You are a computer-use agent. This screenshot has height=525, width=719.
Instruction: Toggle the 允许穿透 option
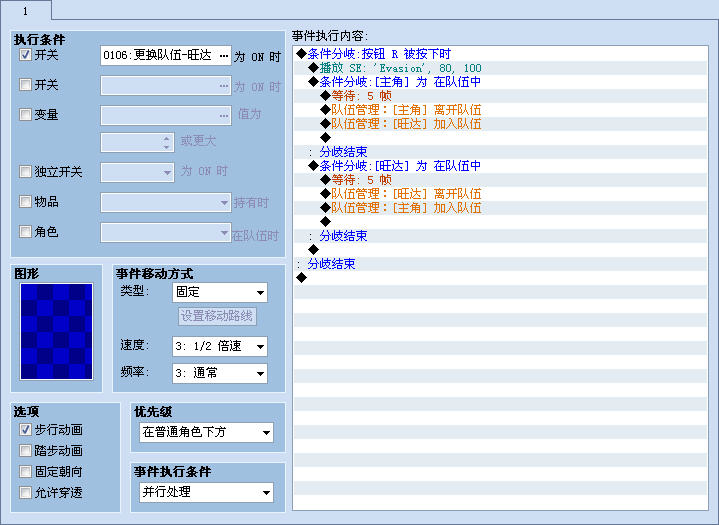pos(25,492)
